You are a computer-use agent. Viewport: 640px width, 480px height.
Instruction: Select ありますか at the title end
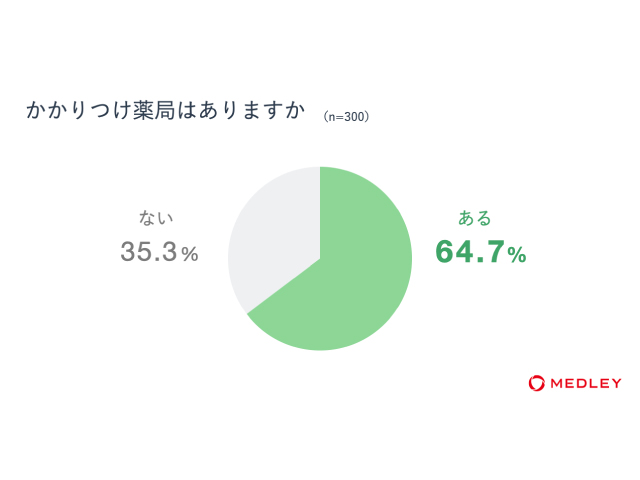[x=252, y=110]
